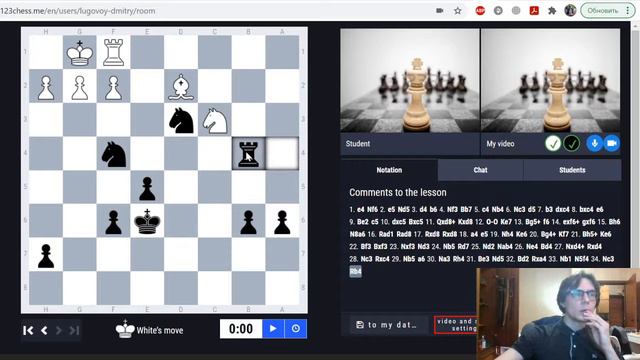Select the black pawn on a6
This screenshot has width=640, height=360.
(x=282, y=221)
